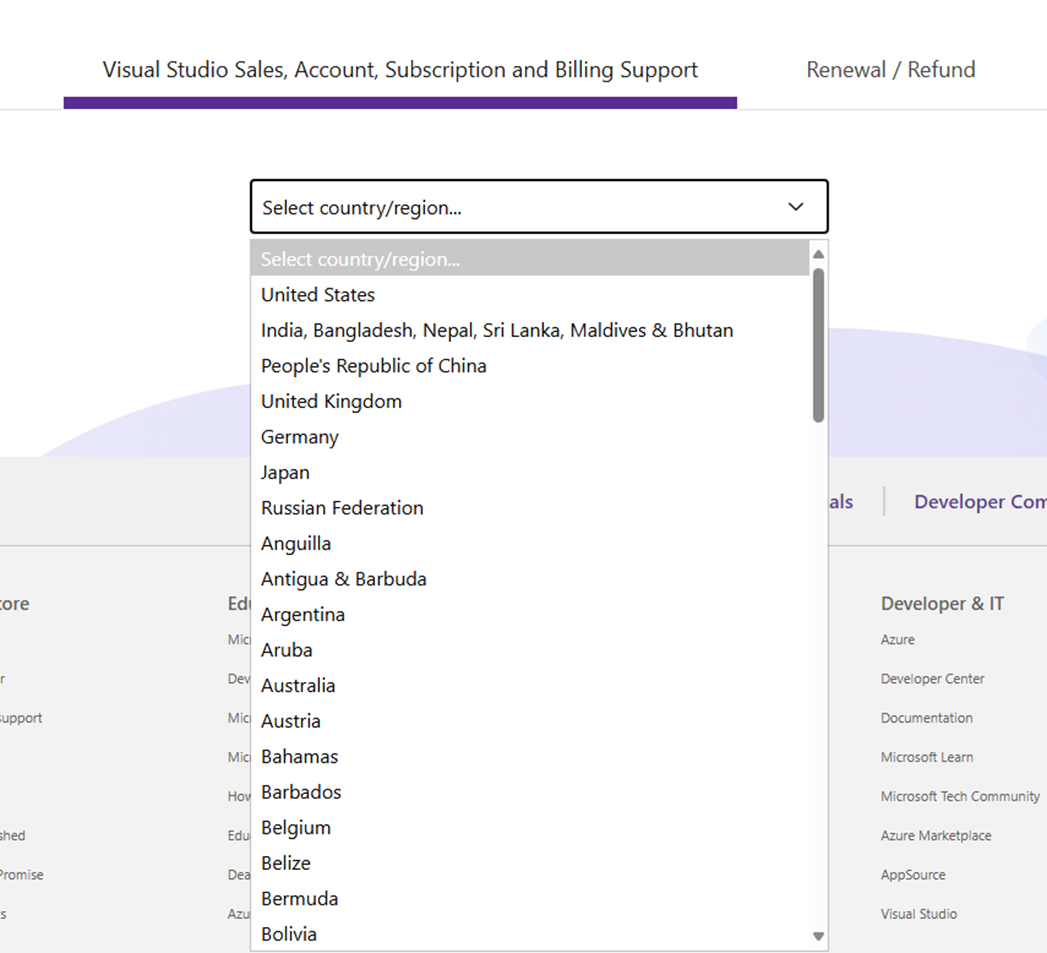Open Visual Studio Sales, Account, Subscription tab
Viewport: 1047px width, 953px height.
pos(400,69)
